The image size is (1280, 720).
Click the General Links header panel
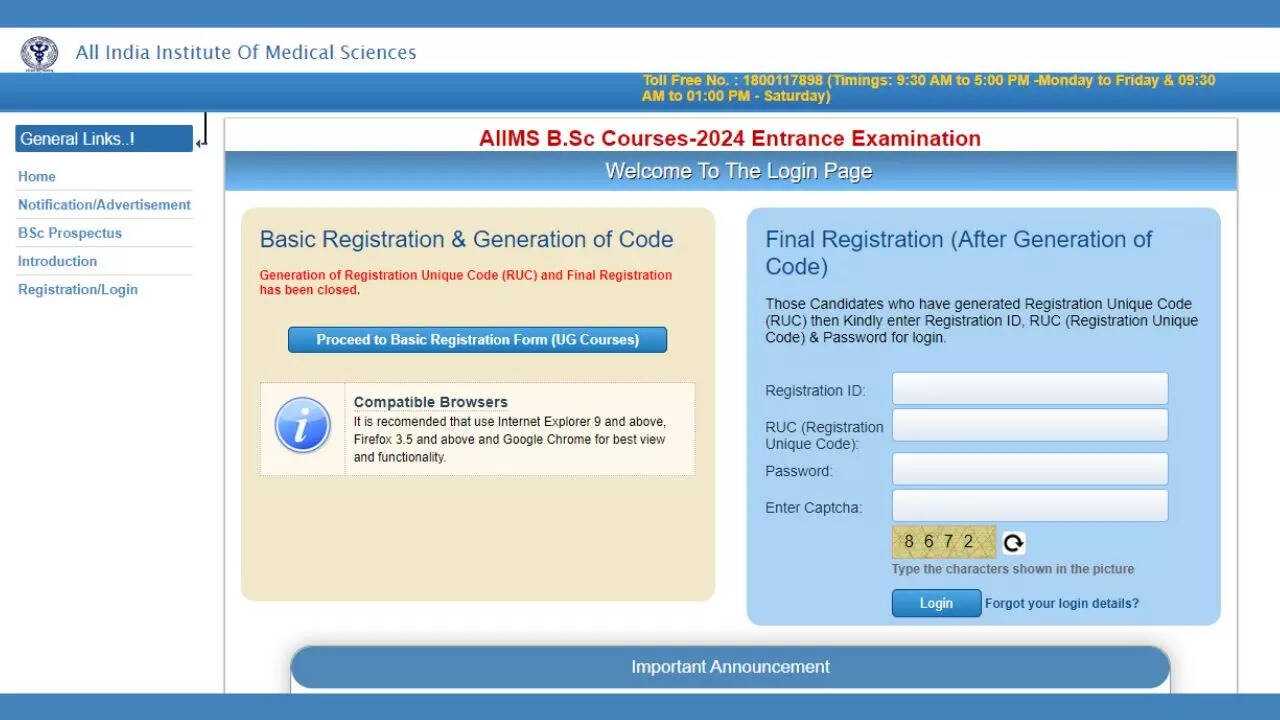click(103, 139)
